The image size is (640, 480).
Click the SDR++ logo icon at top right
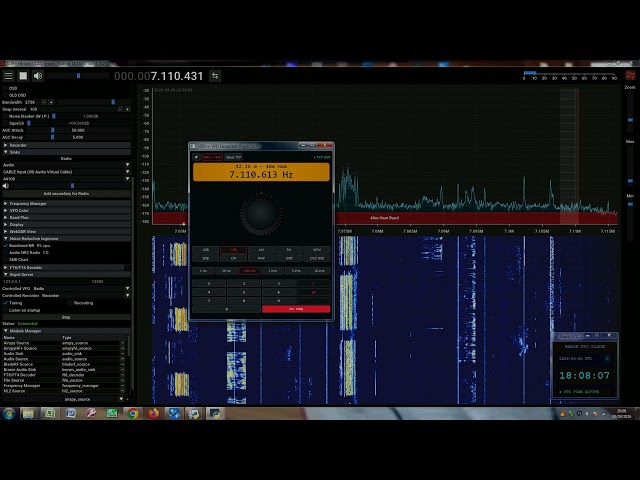pyautogui.click(x=630, y=76)
